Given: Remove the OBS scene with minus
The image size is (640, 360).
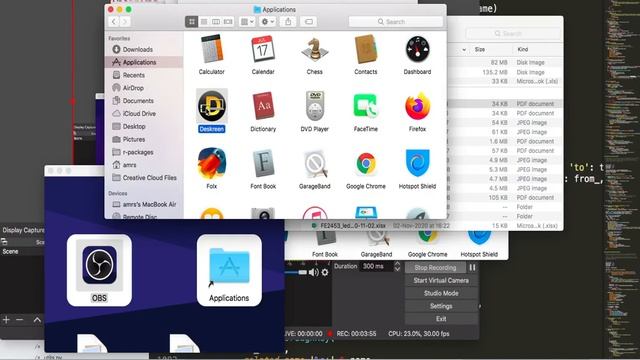Looking at the screenshot, I should tap(20, 320).
